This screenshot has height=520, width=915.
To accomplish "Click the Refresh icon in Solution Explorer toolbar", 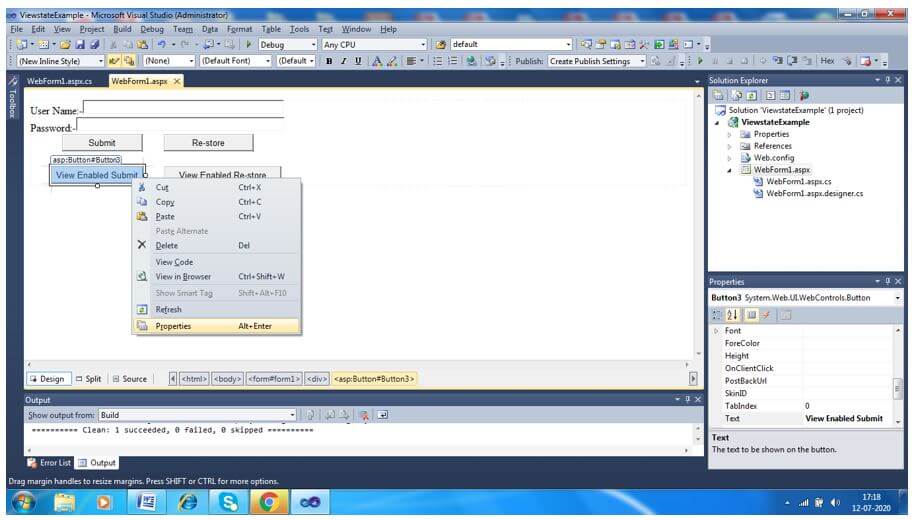I will [x=752, y=95].
